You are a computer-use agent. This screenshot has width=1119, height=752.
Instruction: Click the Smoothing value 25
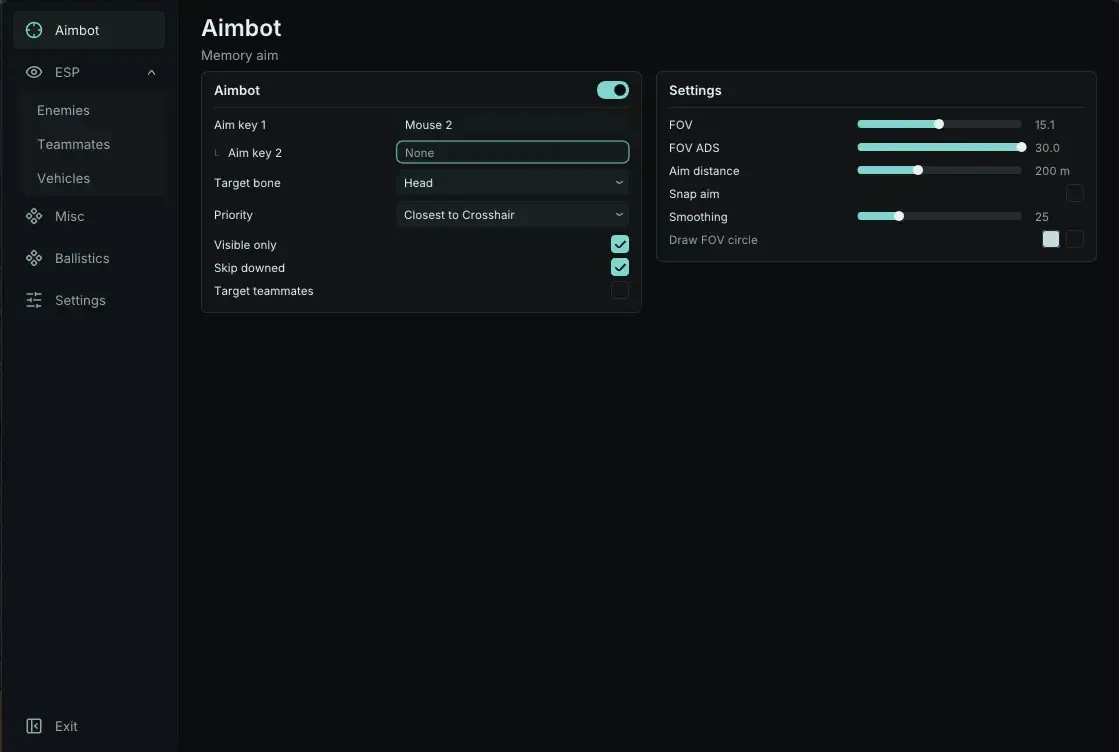1042,217
